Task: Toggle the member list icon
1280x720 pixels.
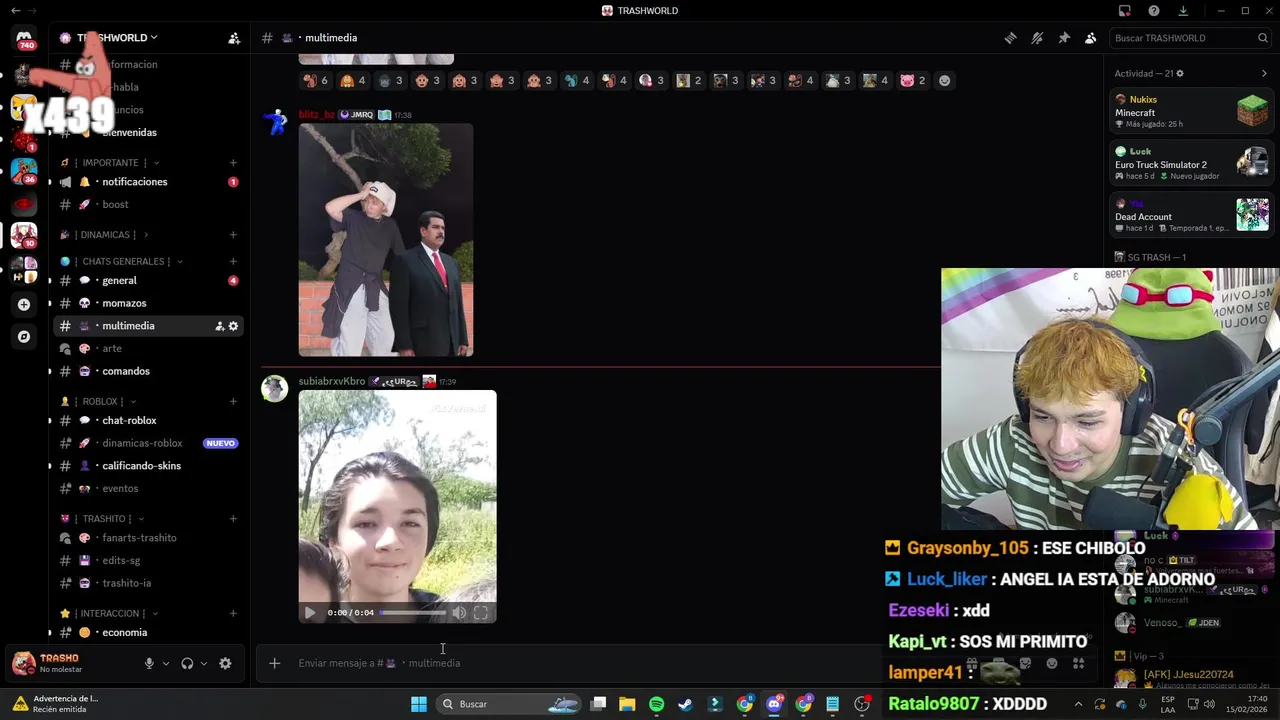Action: point(1090,38)
